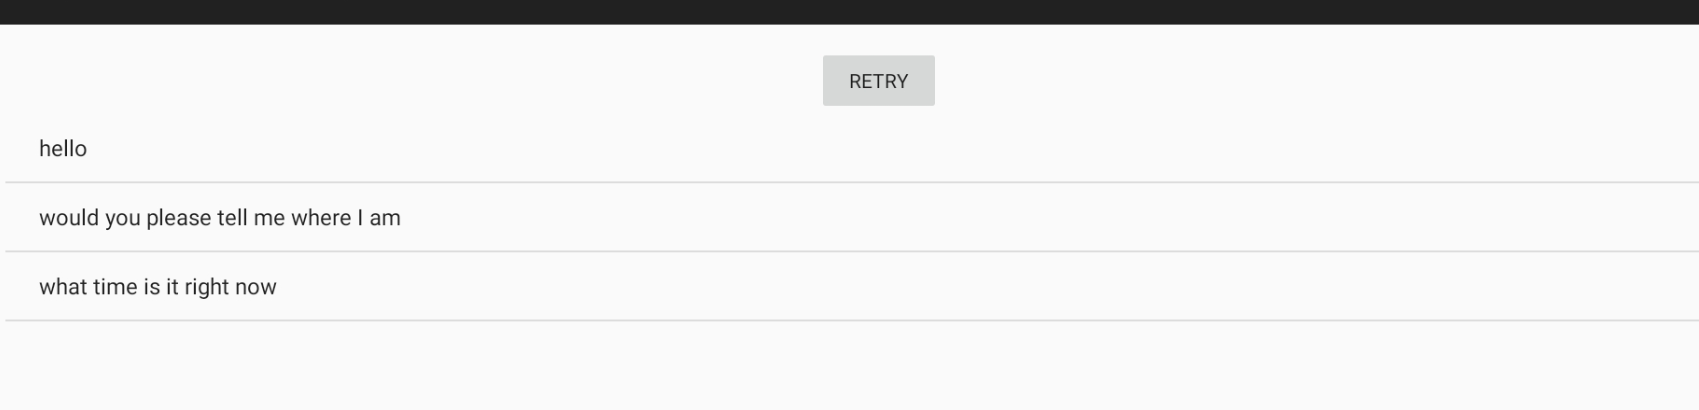Open the first recognition result "hello"

coord(852,148)
